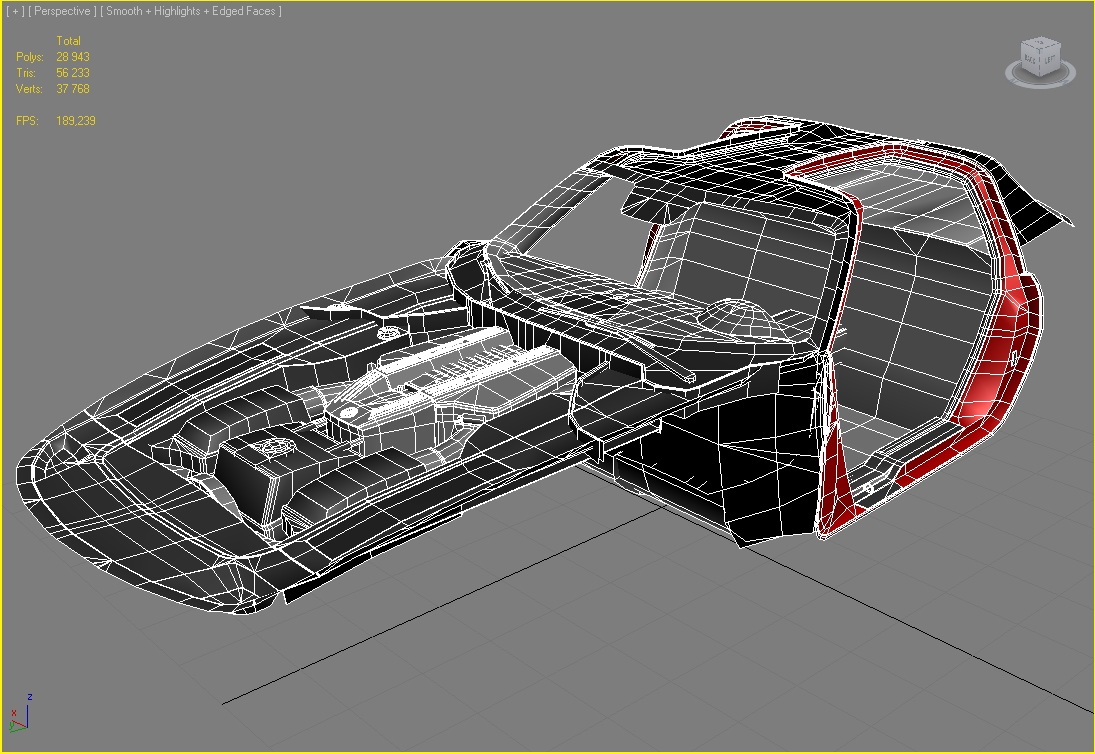The width and height of the screenshot is (1095, 754).
Task: Click the Verts count value 37 768
Action: [x=73, y=89]
